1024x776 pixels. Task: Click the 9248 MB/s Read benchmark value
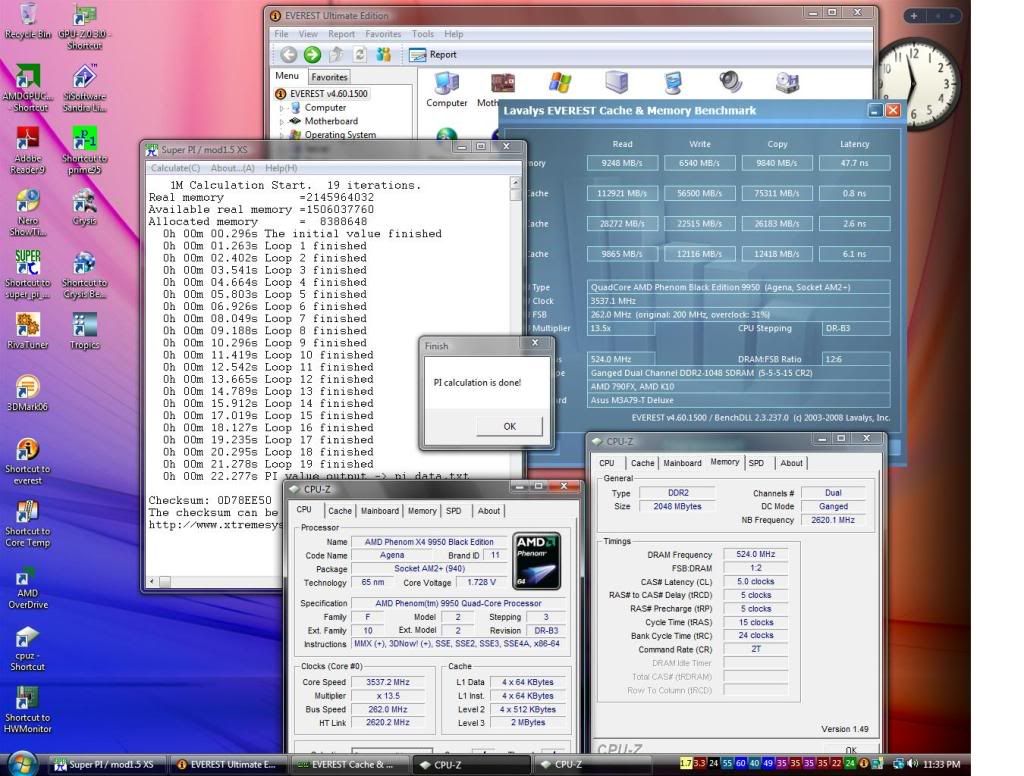pos(622,163)
